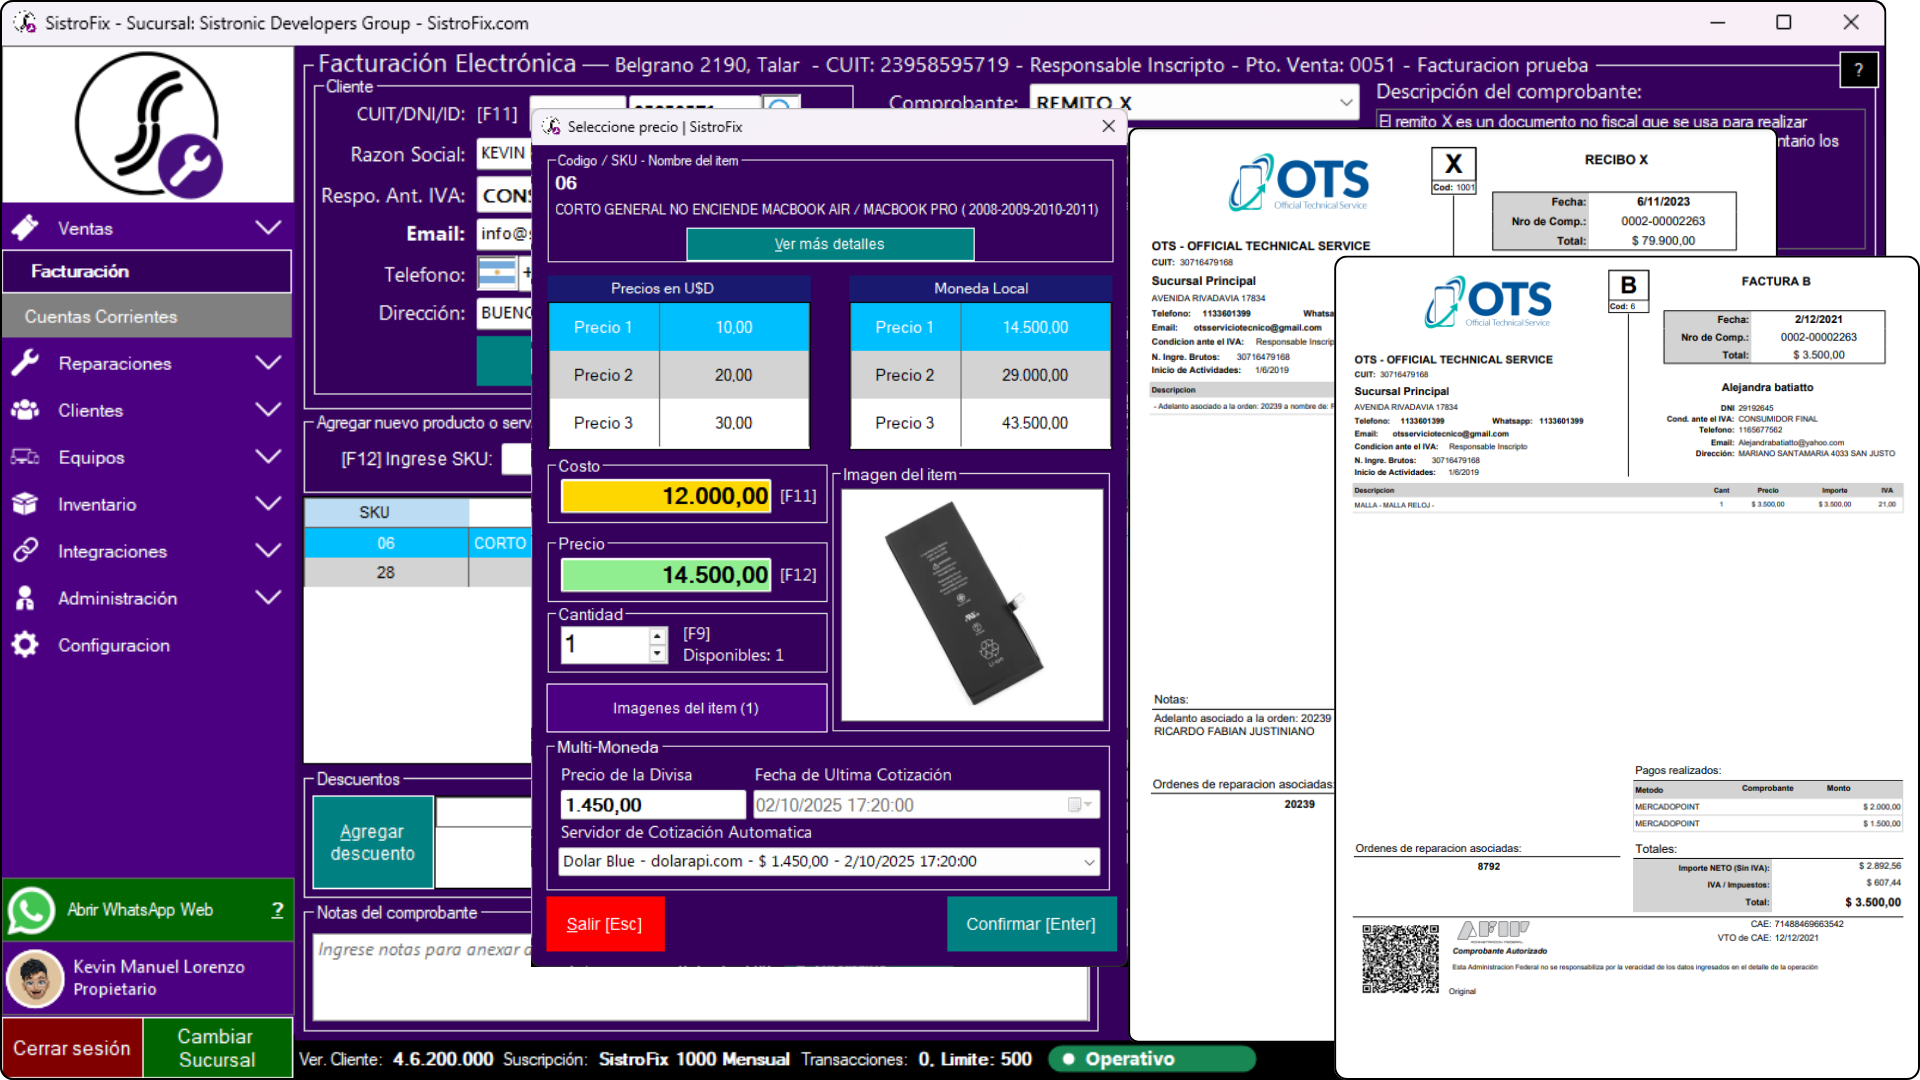Click the WhatsApp logo icon

(31, 910)
